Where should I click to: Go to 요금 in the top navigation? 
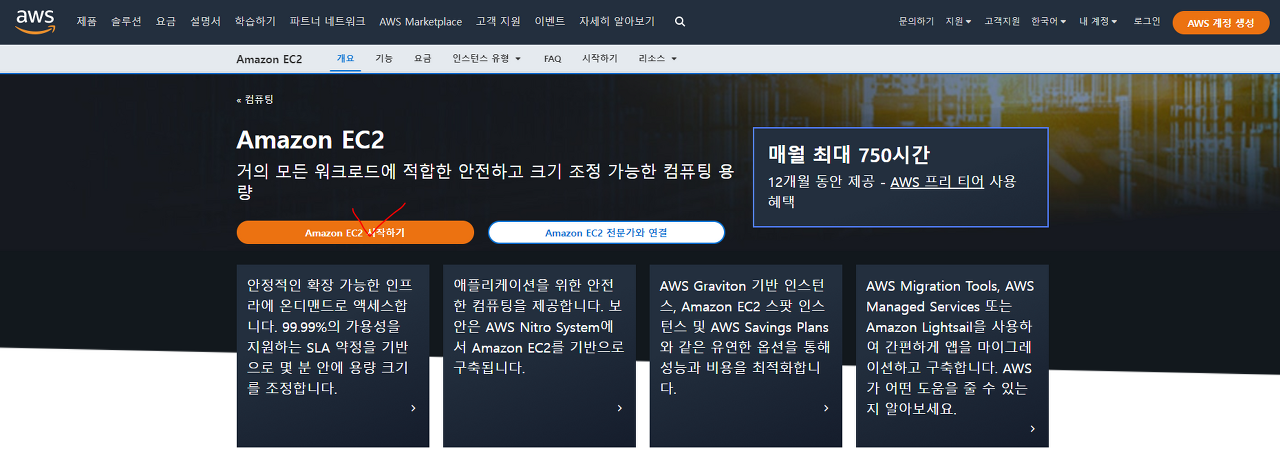pos(166,21)
